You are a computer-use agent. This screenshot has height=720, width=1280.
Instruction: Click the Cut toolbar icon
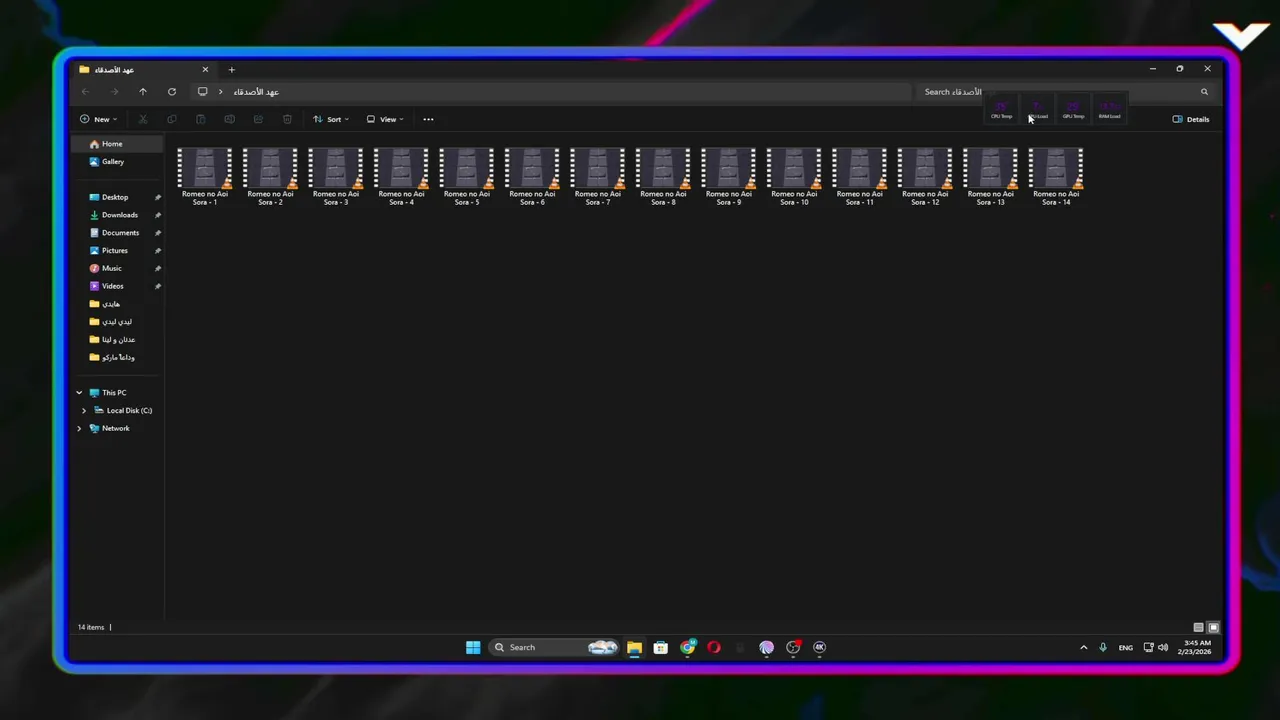point(143,119)
